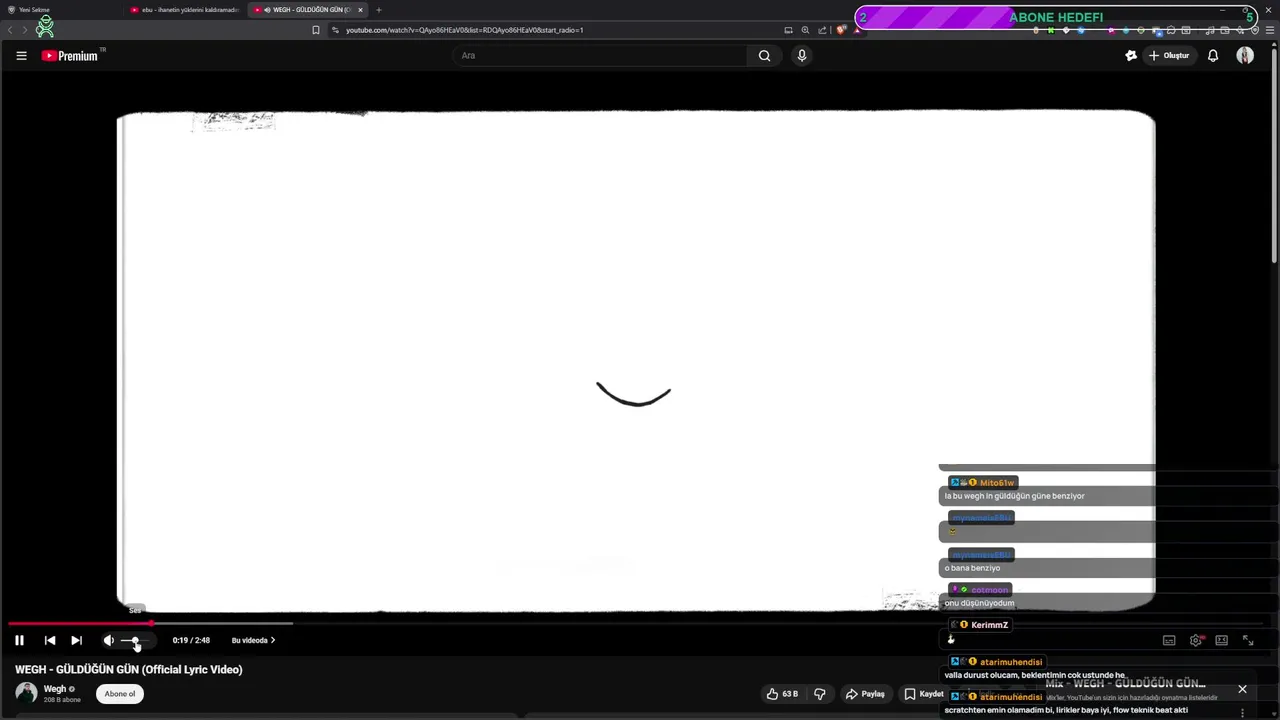Select the 'WEGH - GÜLDÜĞÜN GÜN' browser tab
1280x720 pixels.
(x=305, y=10)
